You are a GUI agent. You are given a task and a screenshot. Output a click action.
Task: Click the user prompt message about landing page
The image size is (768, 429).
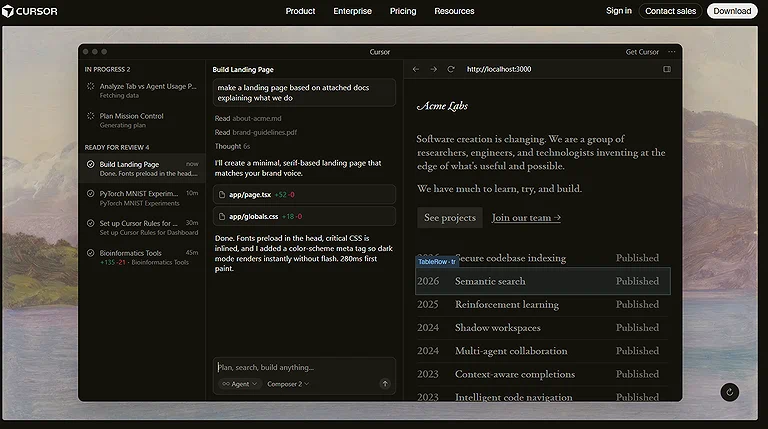[304, 93]
